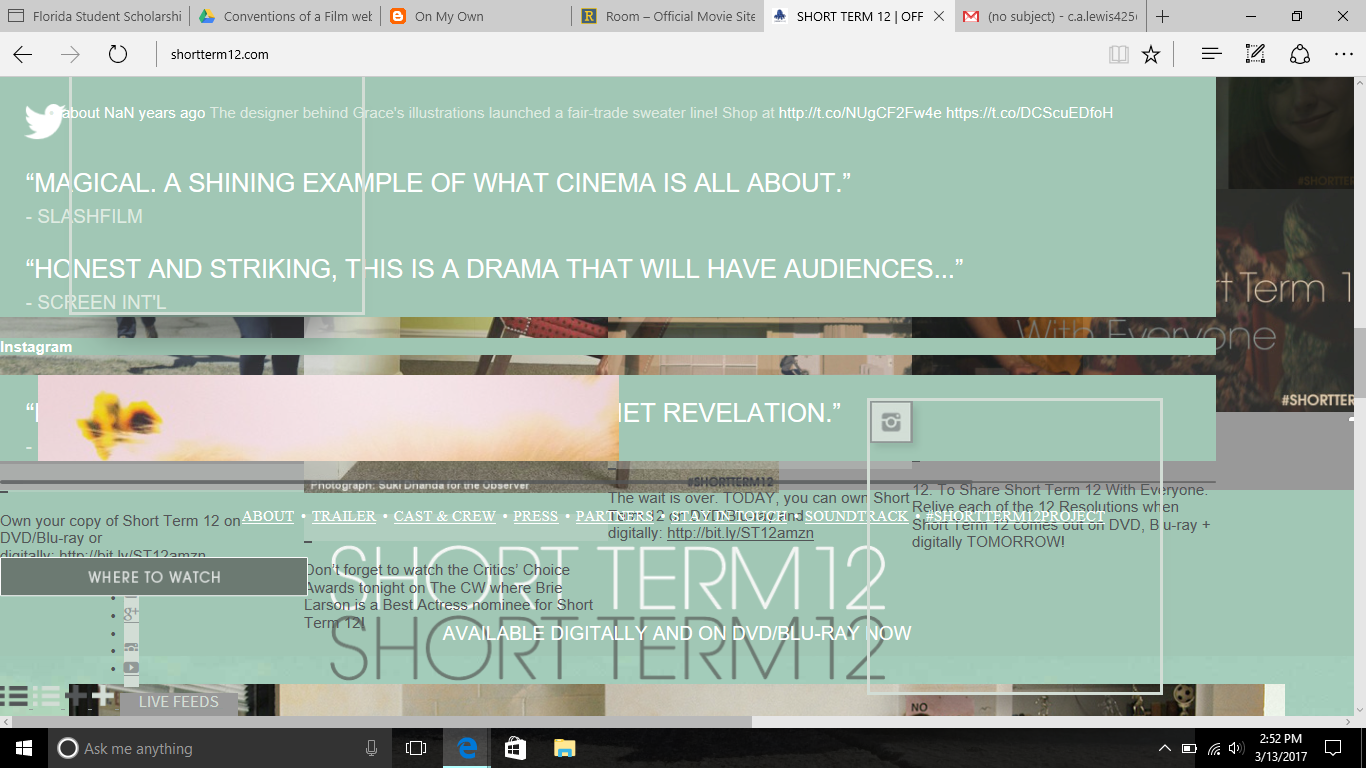
Task: Click AVAILABLE DIGITALLY AND ON DVD/BLU-RAY NOW text
Action: click(x=677, y=633)
